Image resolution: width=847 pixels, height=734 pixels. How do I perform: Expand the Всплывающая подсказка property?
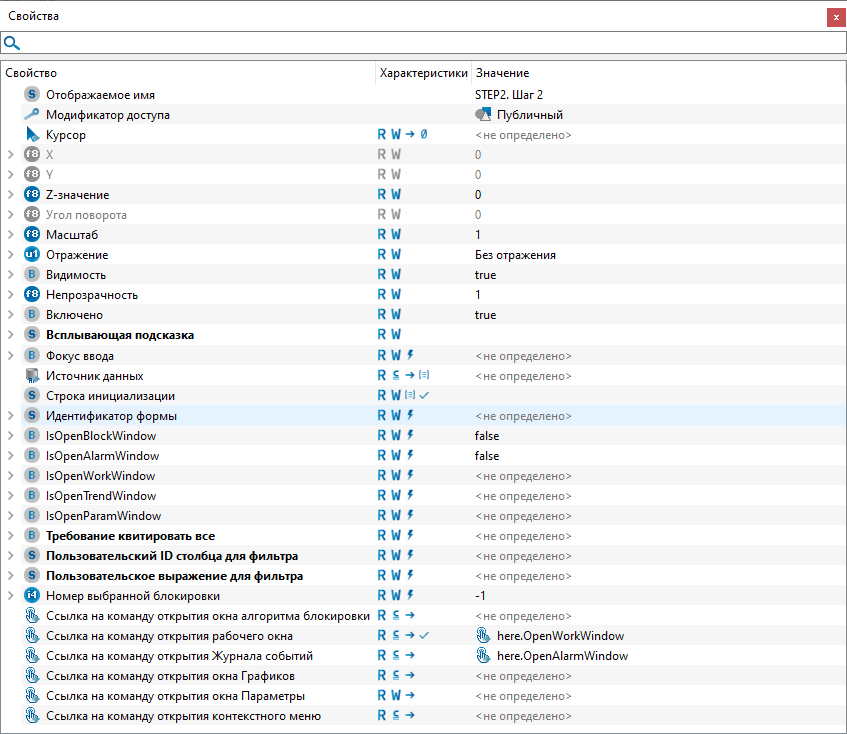[10, 335]
